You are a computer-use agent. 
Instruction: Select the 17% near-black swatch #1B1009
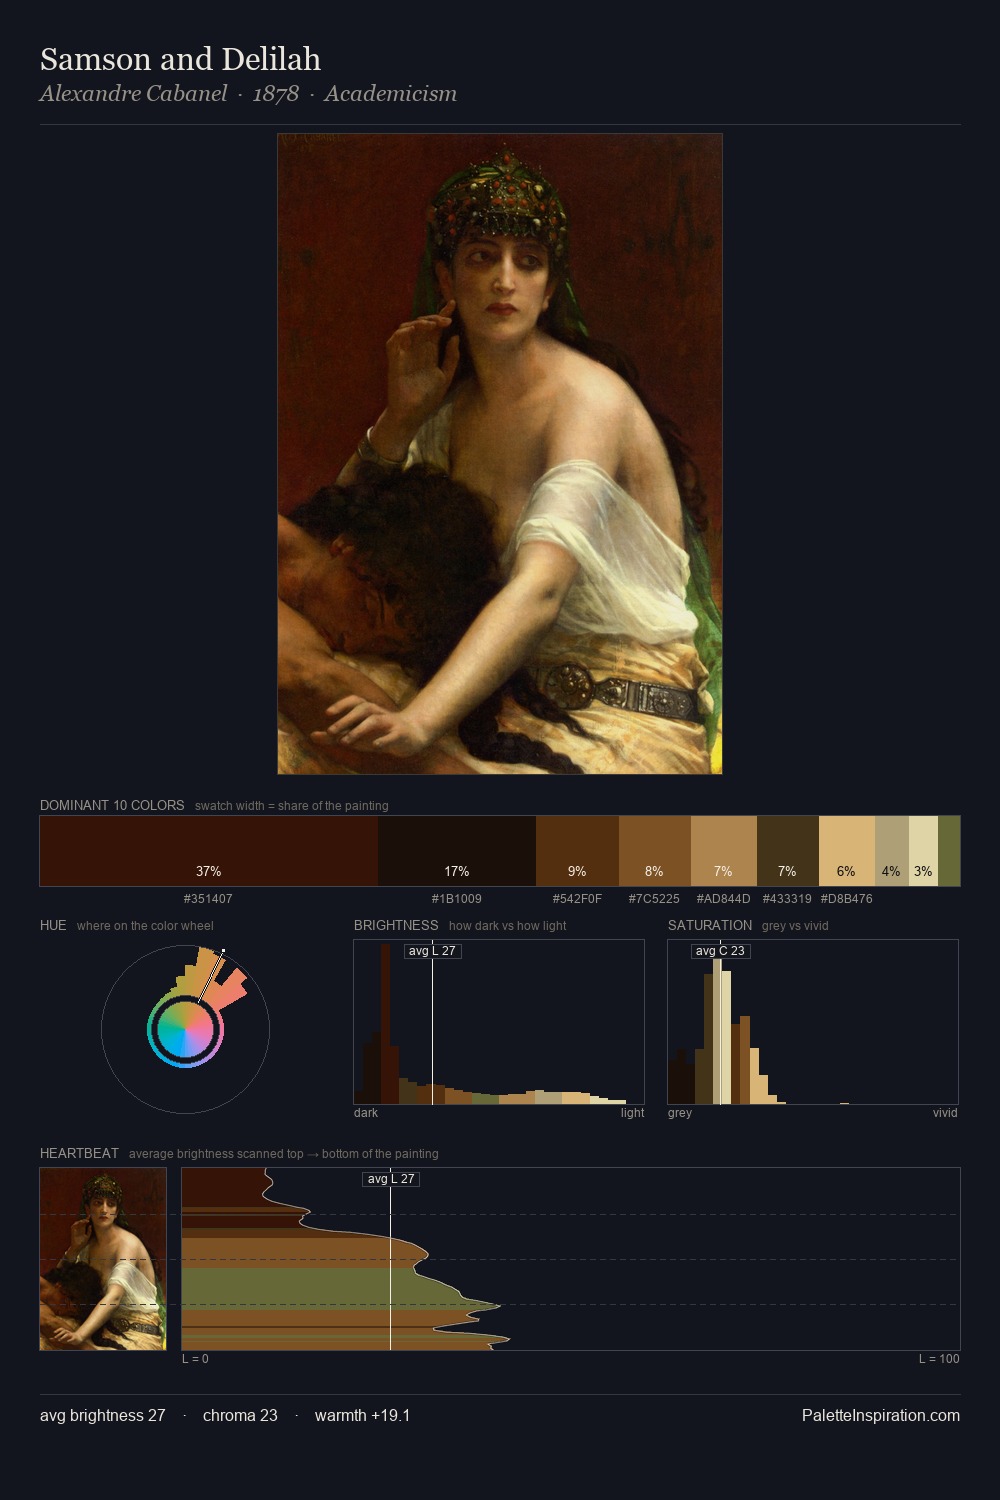(x=457, y=851)
